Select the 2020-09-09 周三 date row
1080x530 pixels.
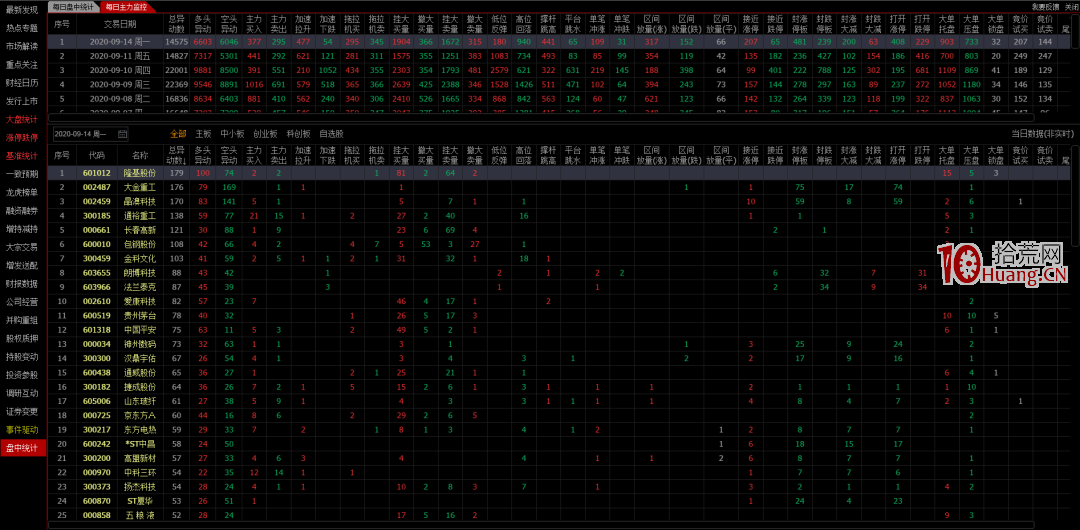tap(559, 84)
